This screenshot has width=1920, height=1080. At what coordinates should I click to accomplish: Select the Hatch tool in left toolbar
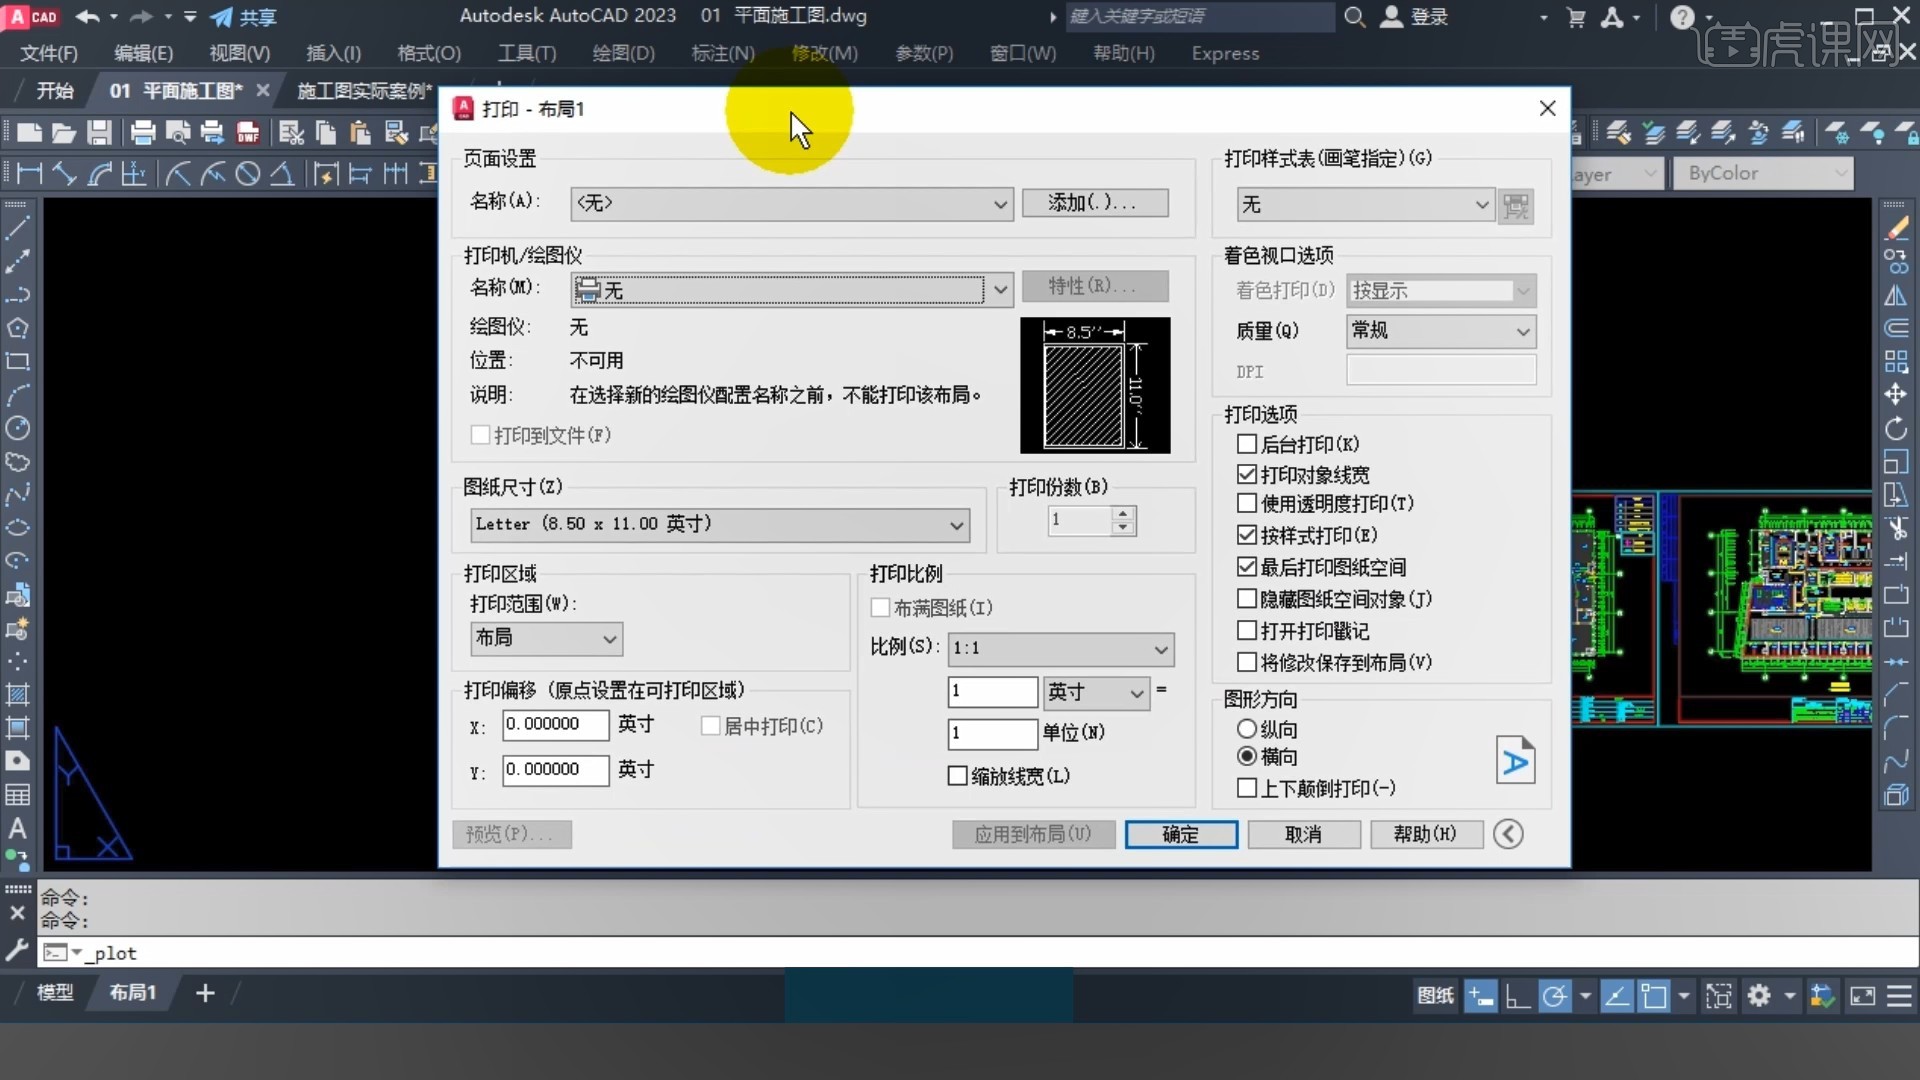[x=18, y=695]
